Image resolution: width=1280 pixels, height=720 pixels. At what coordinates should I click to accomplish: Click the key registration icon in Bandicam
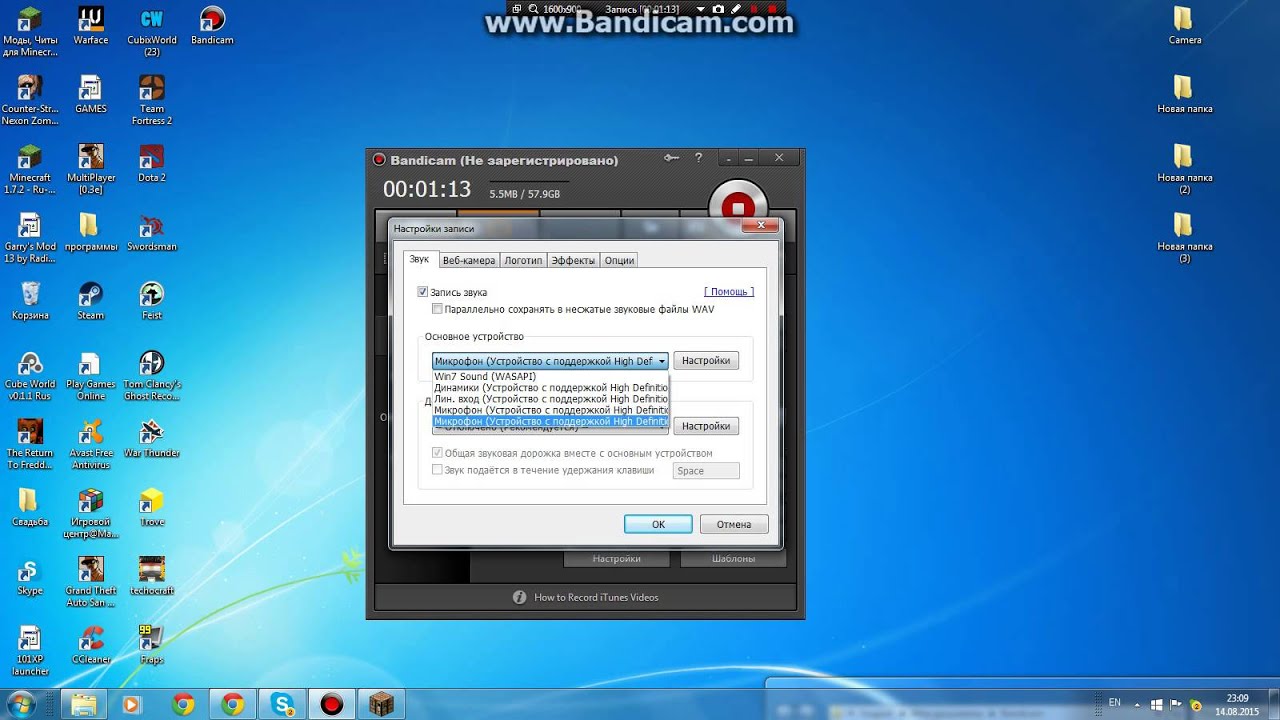[x=671, y=158]
